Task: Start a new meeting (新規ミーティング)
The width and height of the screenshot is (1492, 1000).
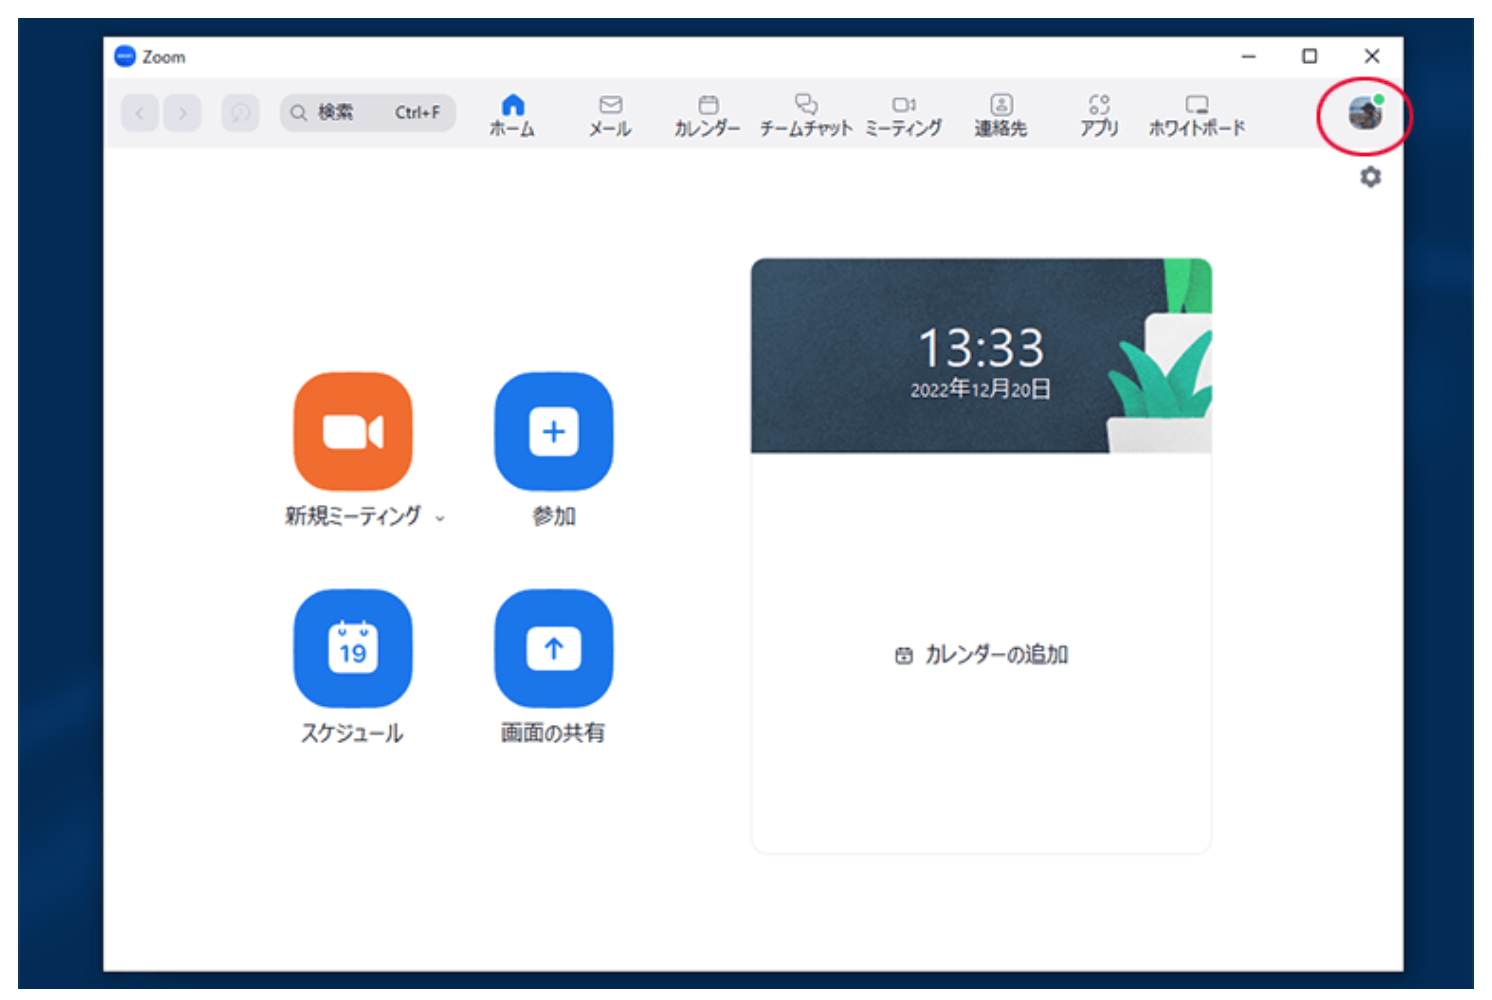Action: tap(352, 431)
